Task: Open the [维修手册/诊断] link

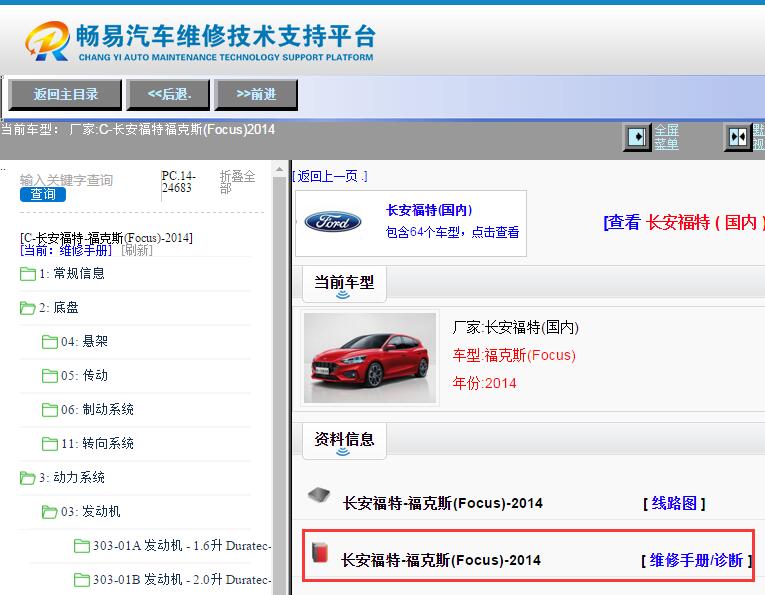Action: point(696,560)
